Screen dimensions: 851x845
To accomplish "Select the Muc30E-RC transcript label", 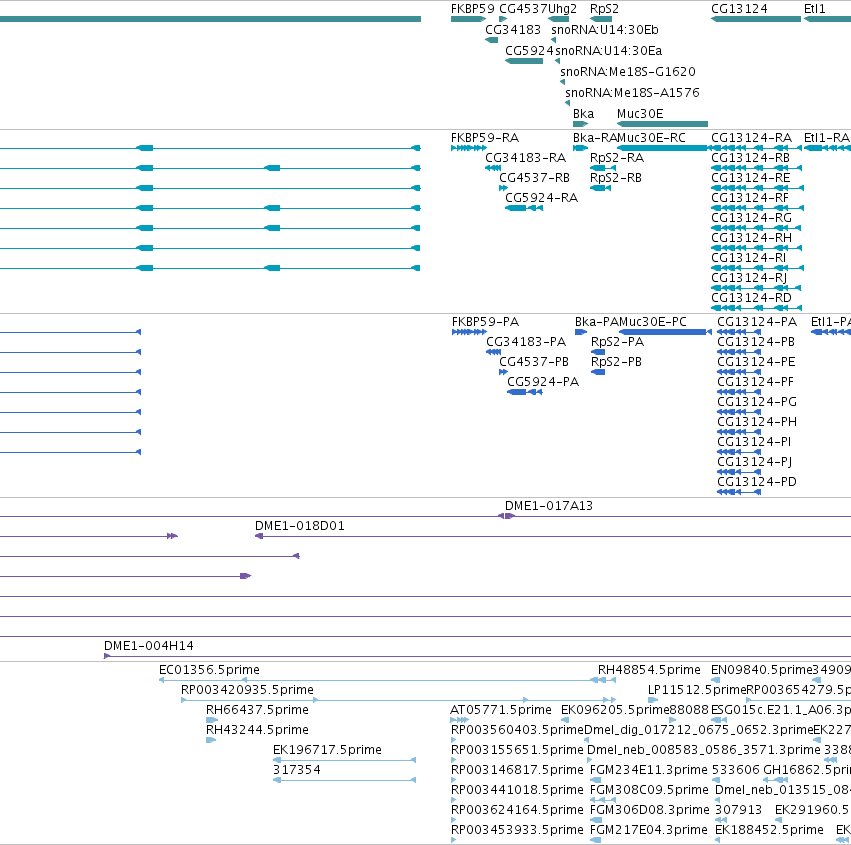I will (x=651, y=137).
